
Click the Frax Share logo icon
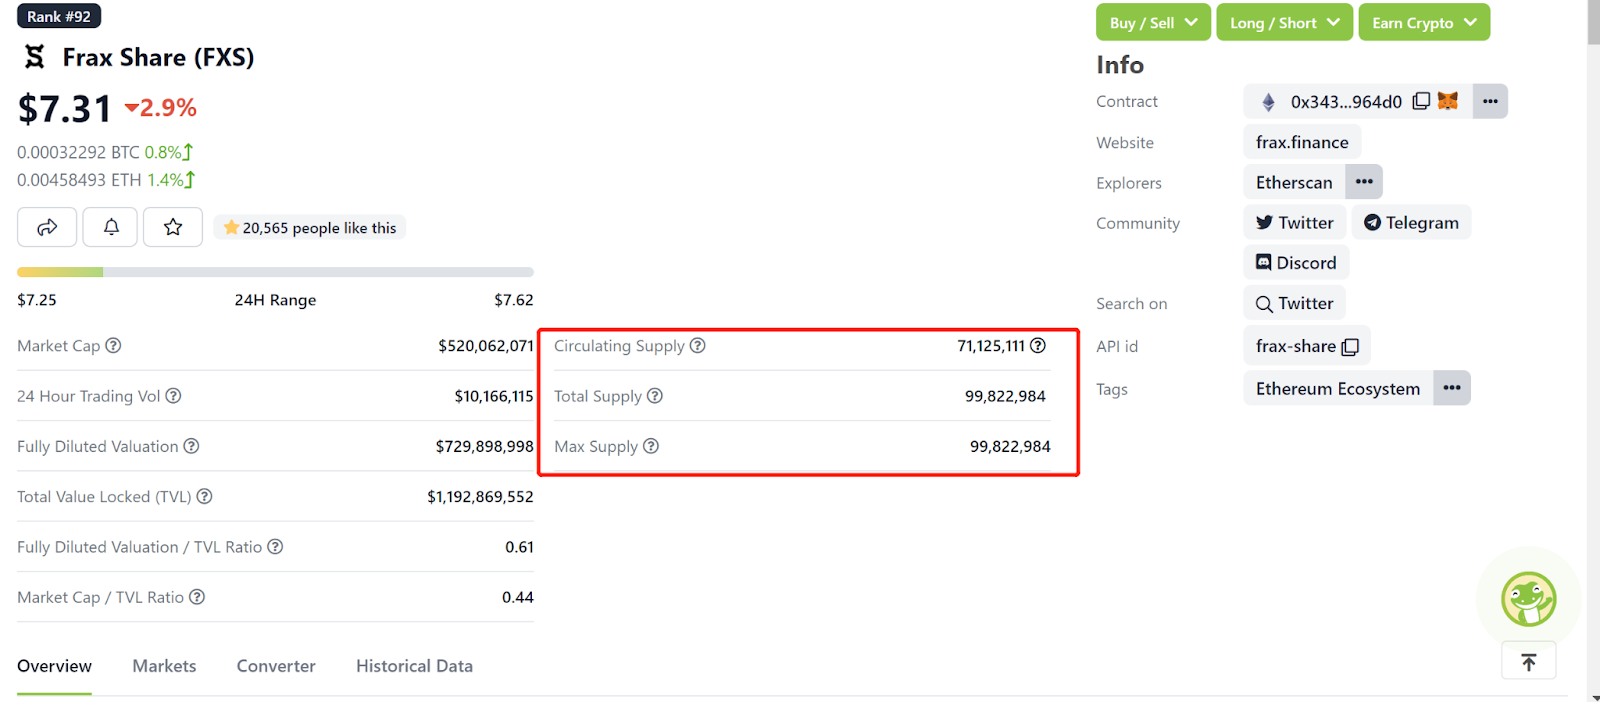35,57
